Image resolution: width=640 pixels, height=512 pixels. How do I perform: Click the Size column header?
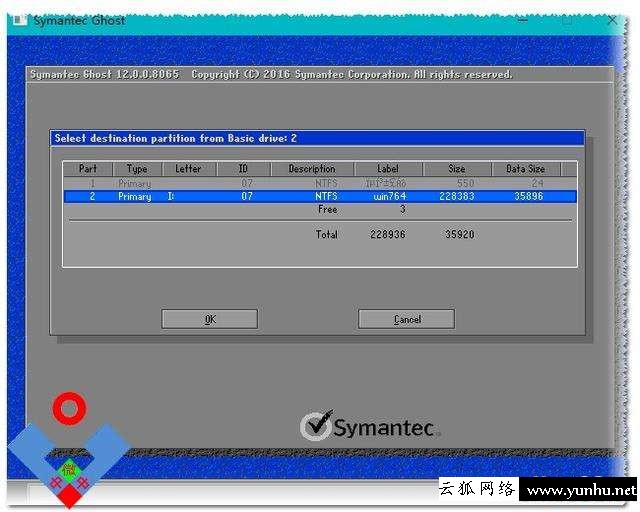(x=457, y=169)
